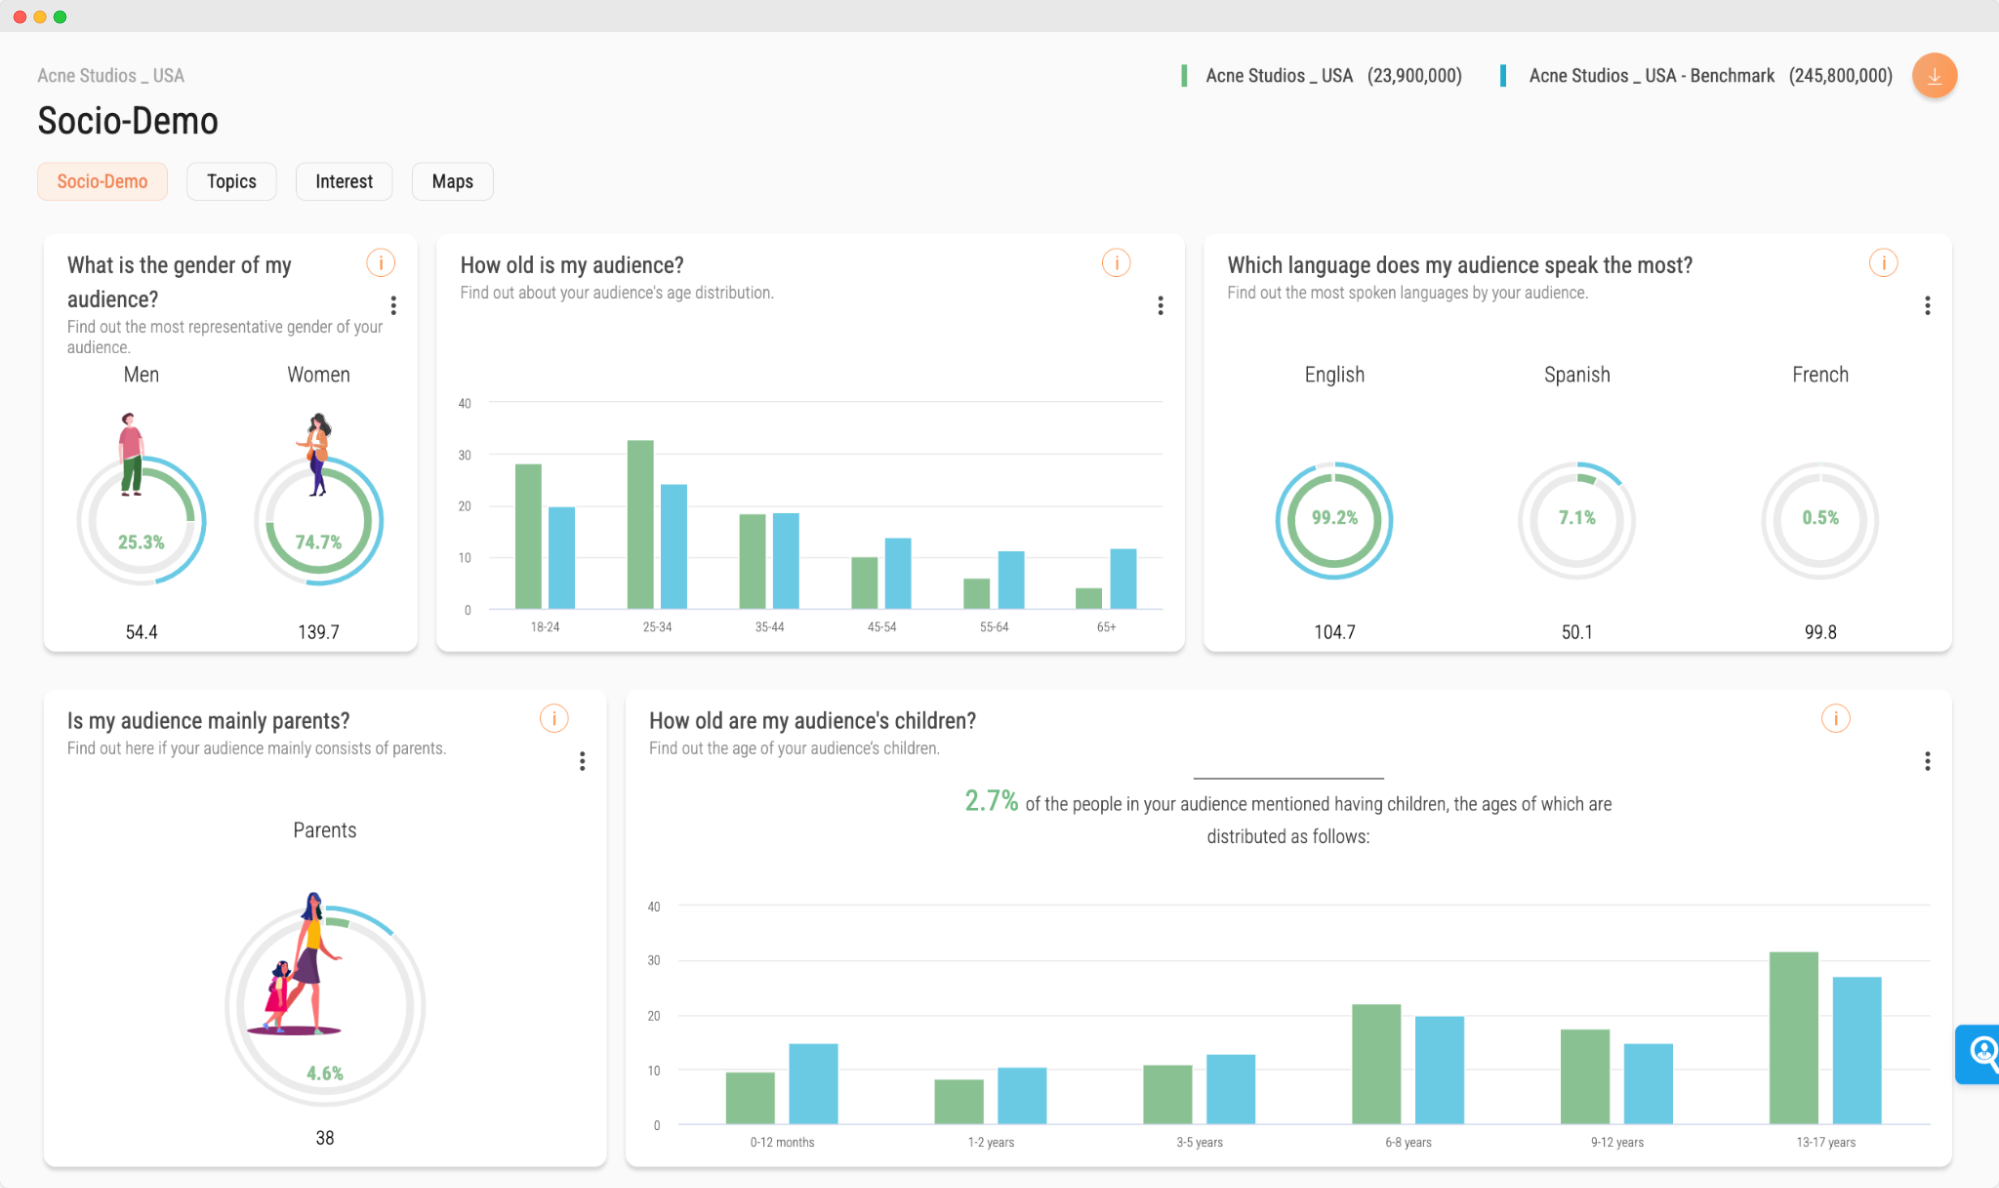The height and width of the screenshot is (1188, 1999).
Task: Click the green 13-17 years bar
Action: coord(1793,1038)
